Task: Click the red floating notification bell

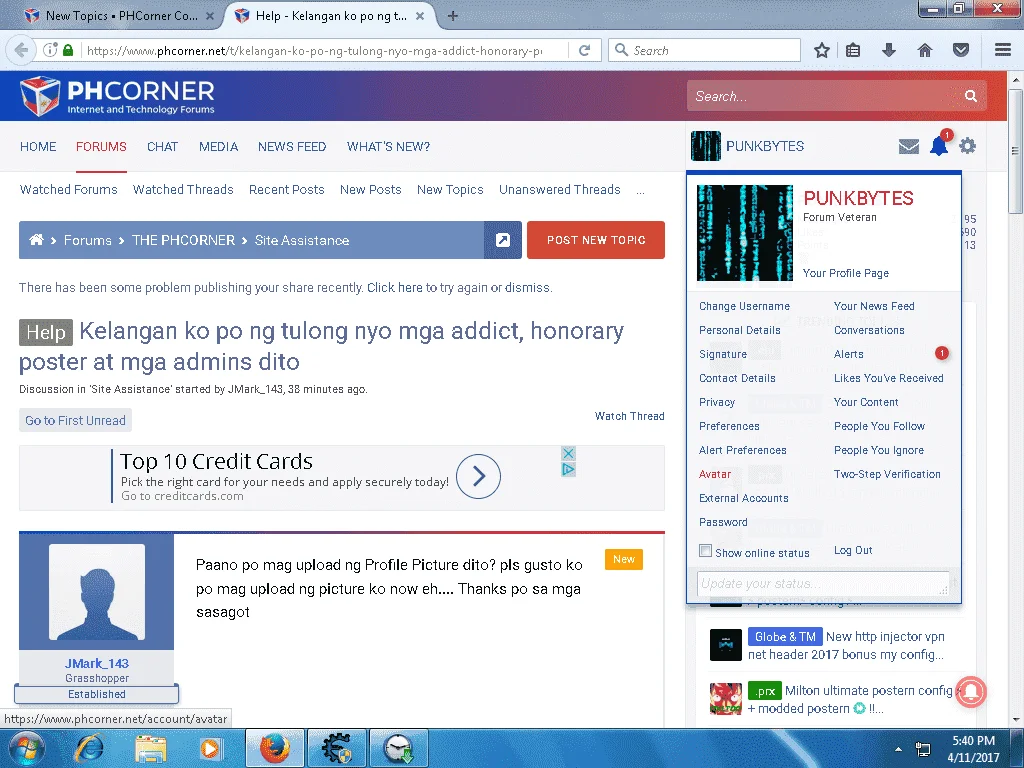Action: tap(971, 692)
